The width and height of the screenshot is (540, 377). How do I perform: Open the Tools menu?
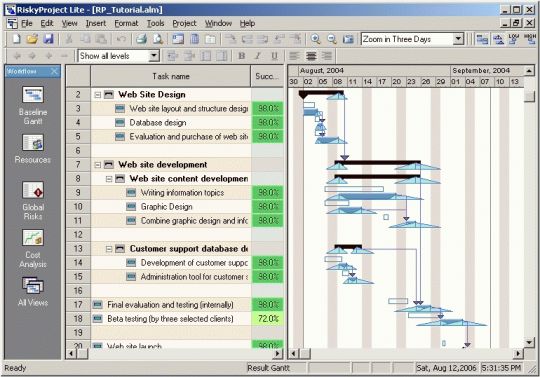point(155,23)
